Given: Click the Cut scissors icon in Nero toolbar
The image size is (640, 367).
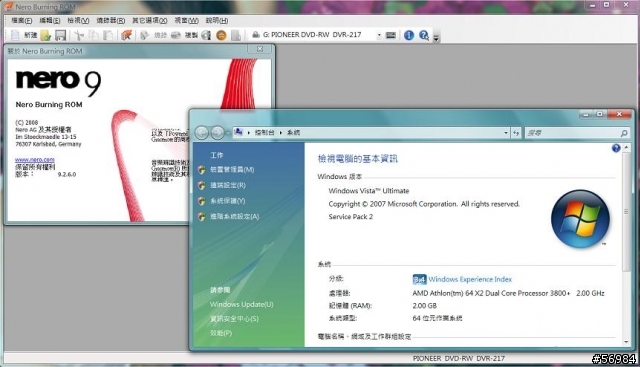Looking at the screenshot, I should tap(79, 36).
